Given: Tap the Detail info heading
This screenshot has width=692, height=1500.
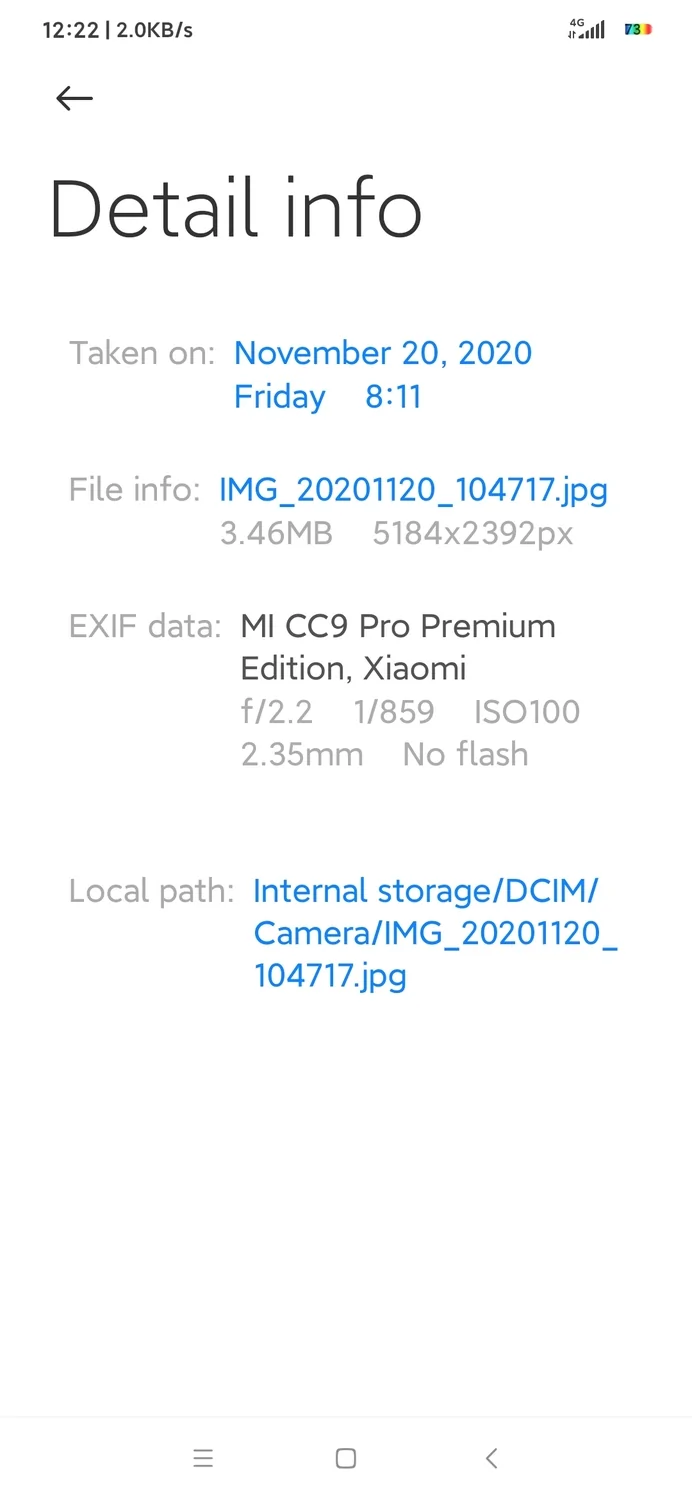Looking at the screenshot, I should pyautogui.click(x=236, y=210).
